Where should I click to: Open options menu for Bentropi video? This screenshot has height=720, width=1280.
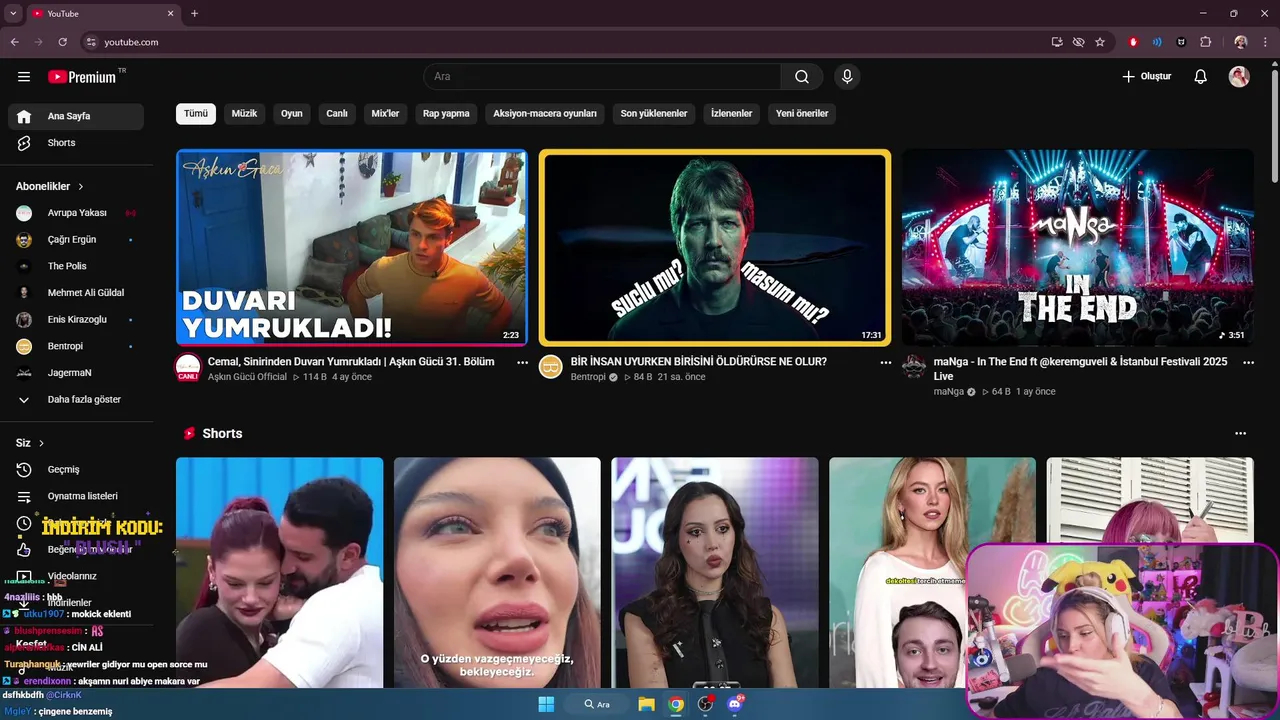(885, 363)
